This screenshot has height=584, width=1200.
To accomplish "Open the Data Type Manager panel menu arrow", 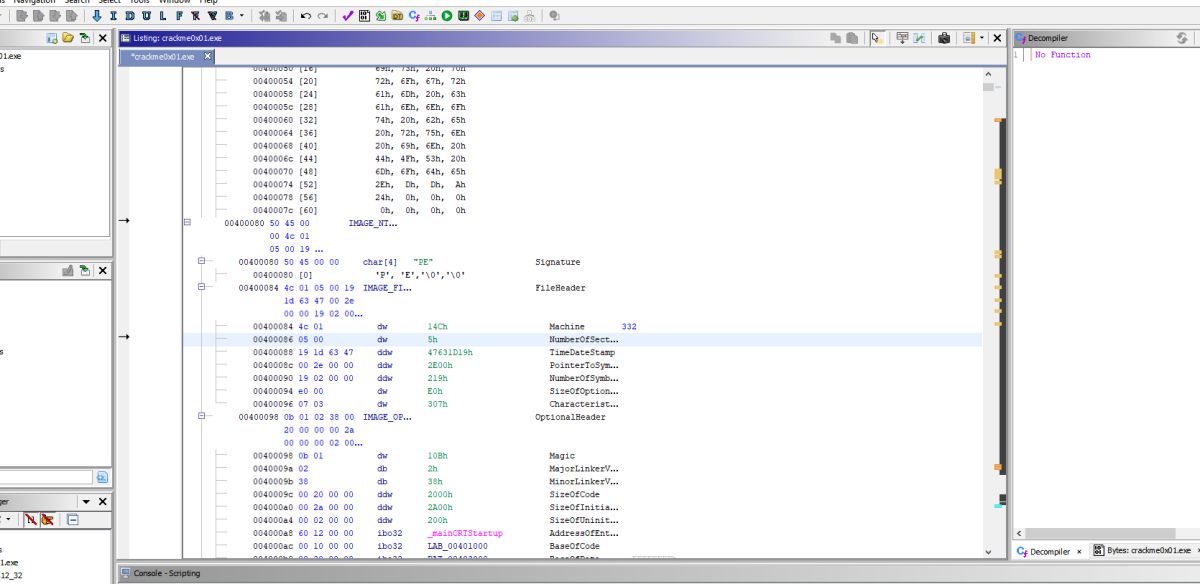I will click(x=86, y=501).
